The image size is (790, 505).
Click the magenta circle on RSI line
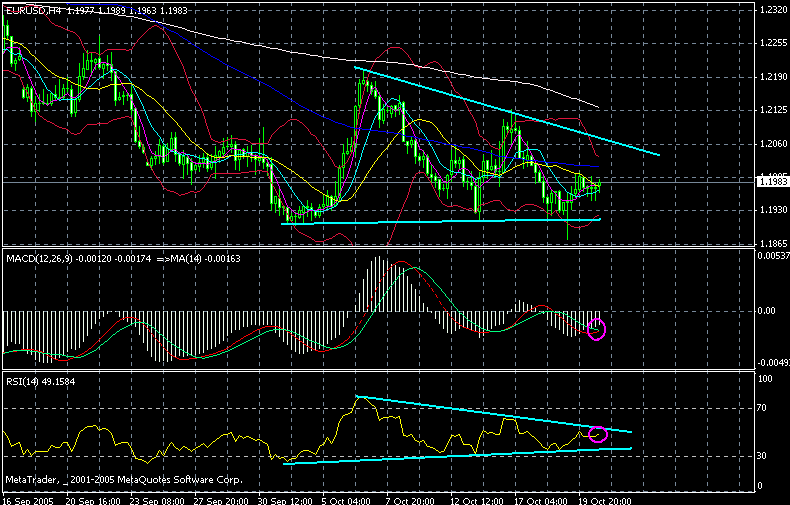coord(598,434)
